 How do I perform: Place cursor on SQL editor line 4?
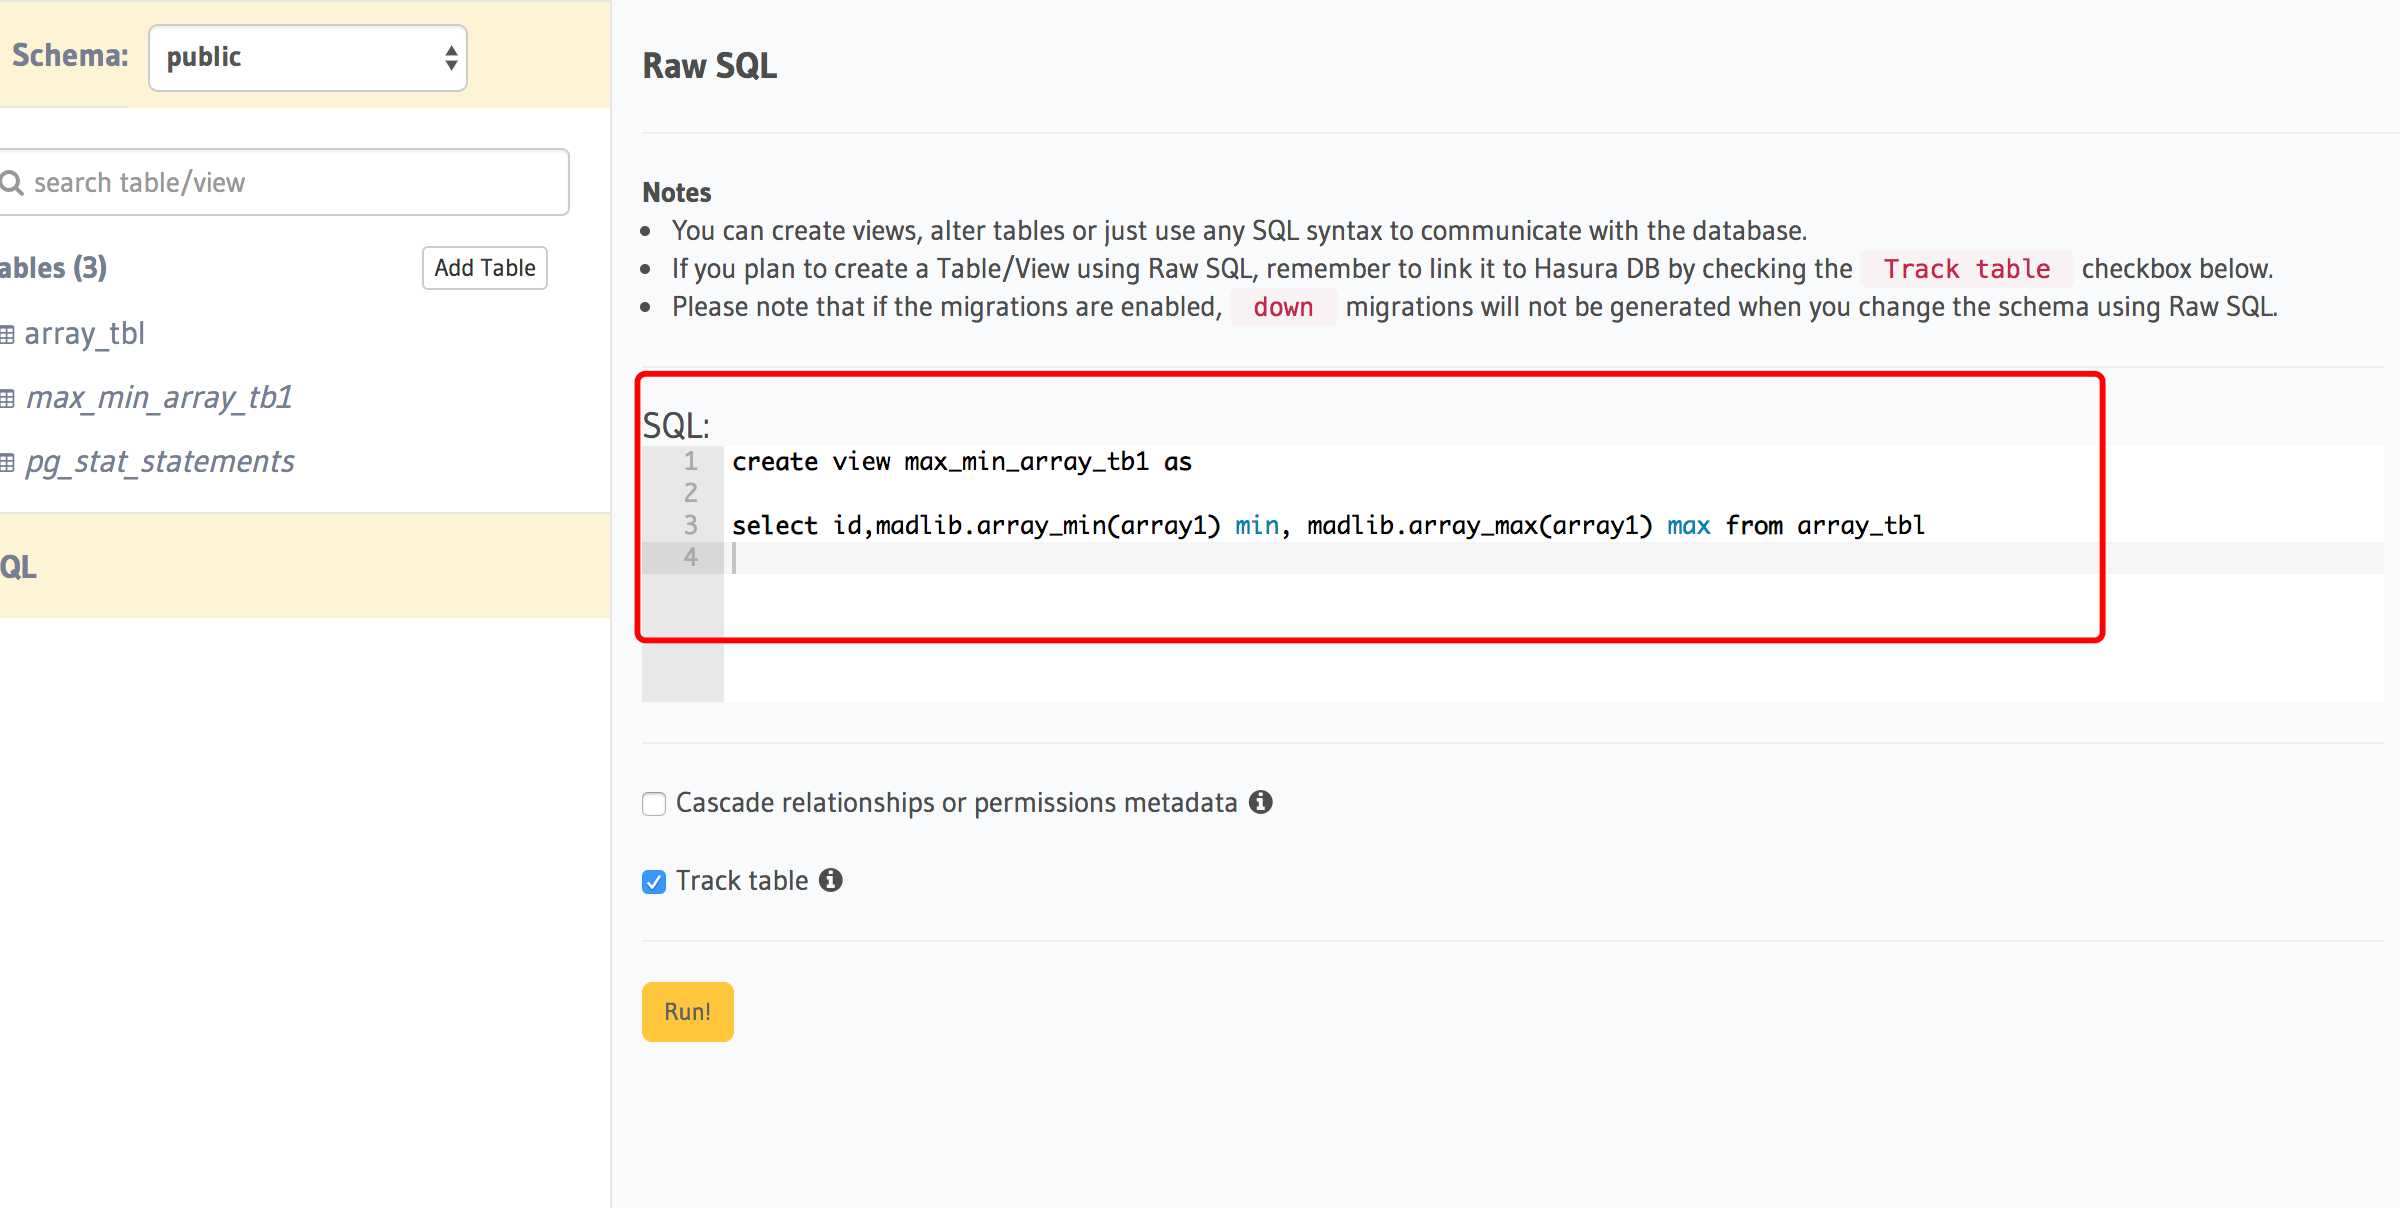pos(1553,558)
